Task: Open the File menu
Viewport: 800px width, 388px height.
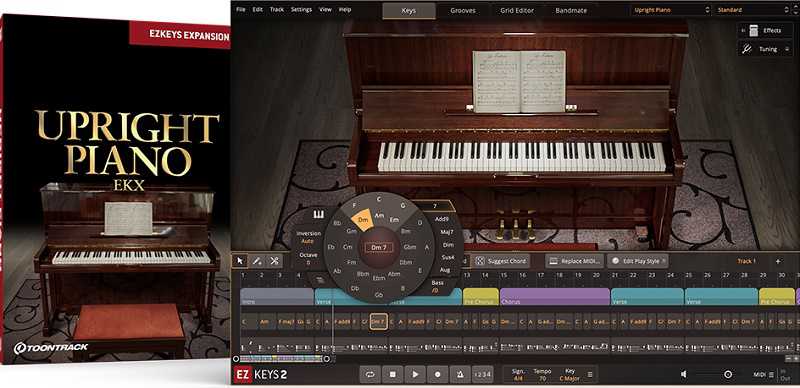Action: [x=241, y=10]
